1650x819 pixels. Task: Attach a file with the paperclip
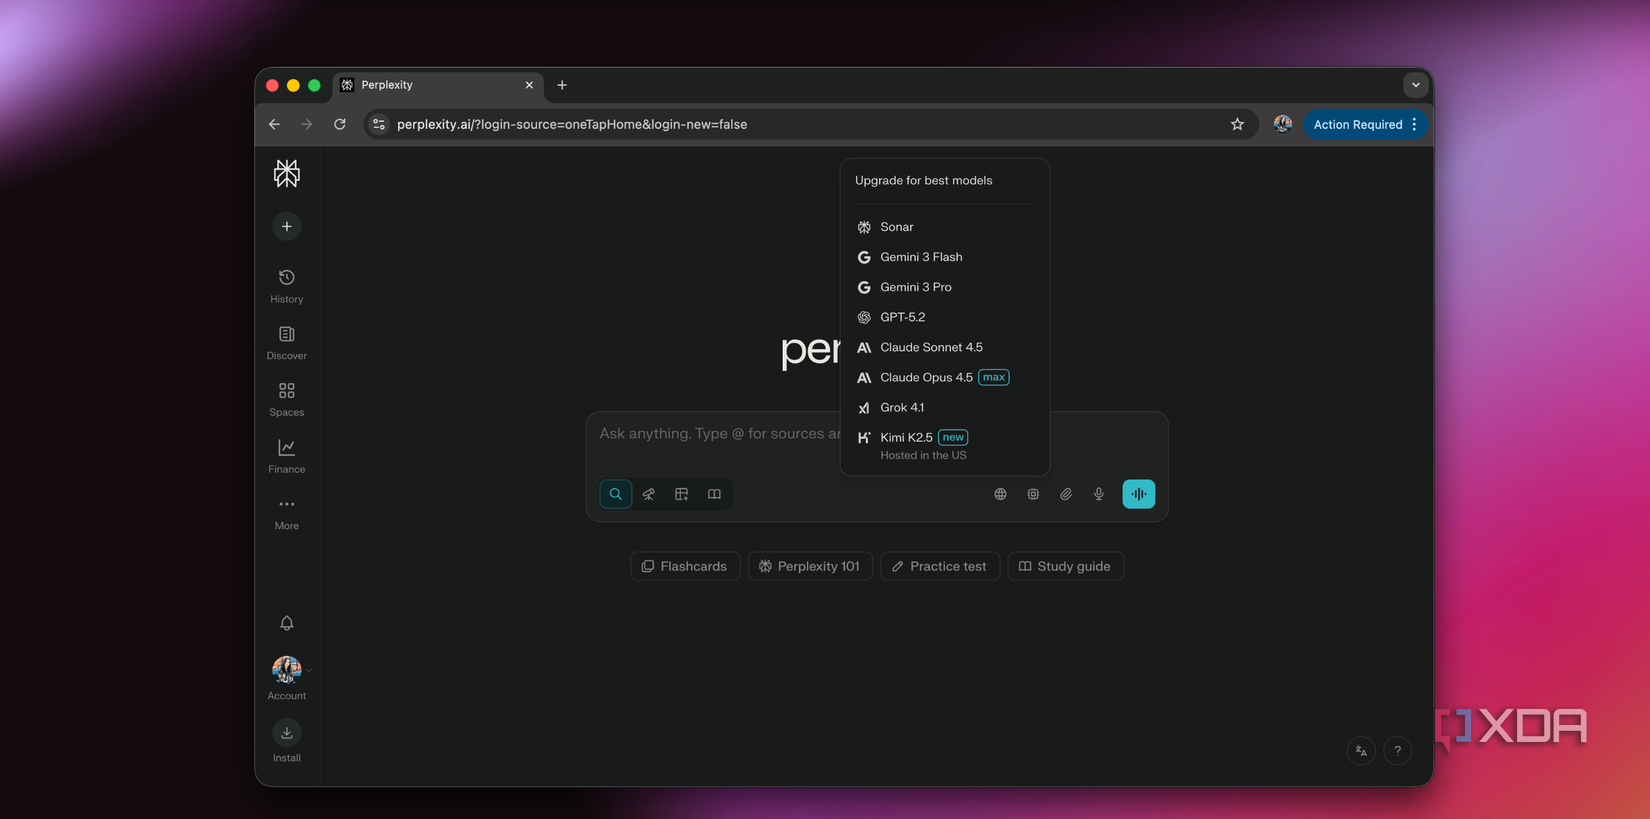click(x=1066, y=494)
